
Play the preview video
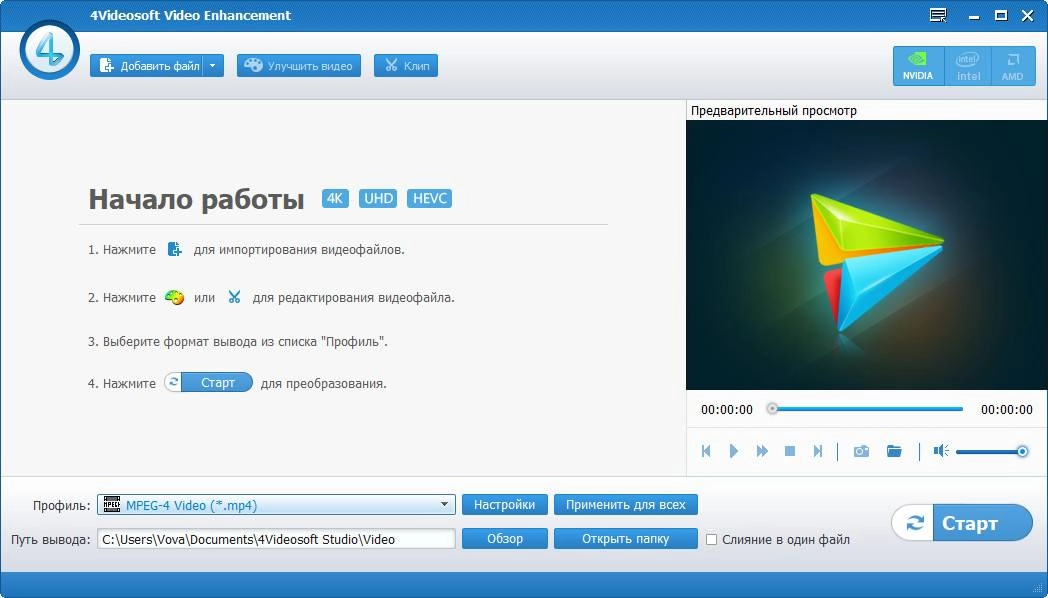point(734,451)
